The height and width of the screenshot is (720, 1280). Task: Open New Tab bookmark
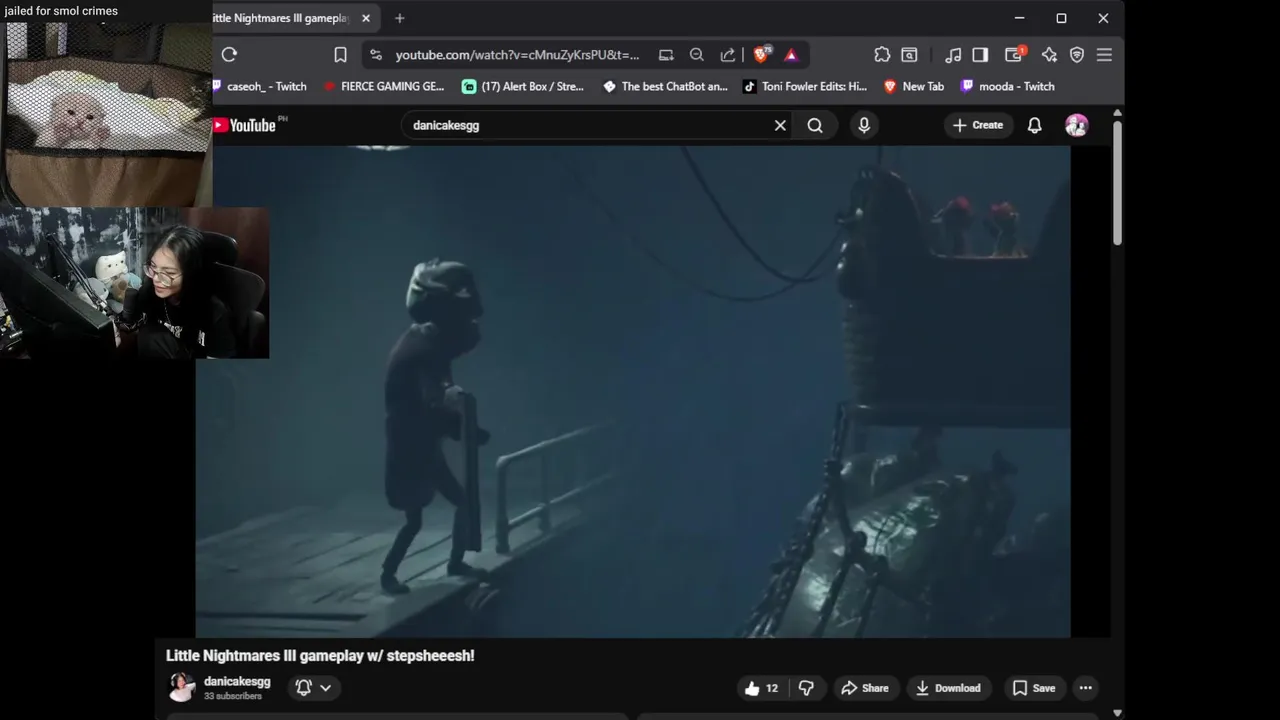coord(914,87)
